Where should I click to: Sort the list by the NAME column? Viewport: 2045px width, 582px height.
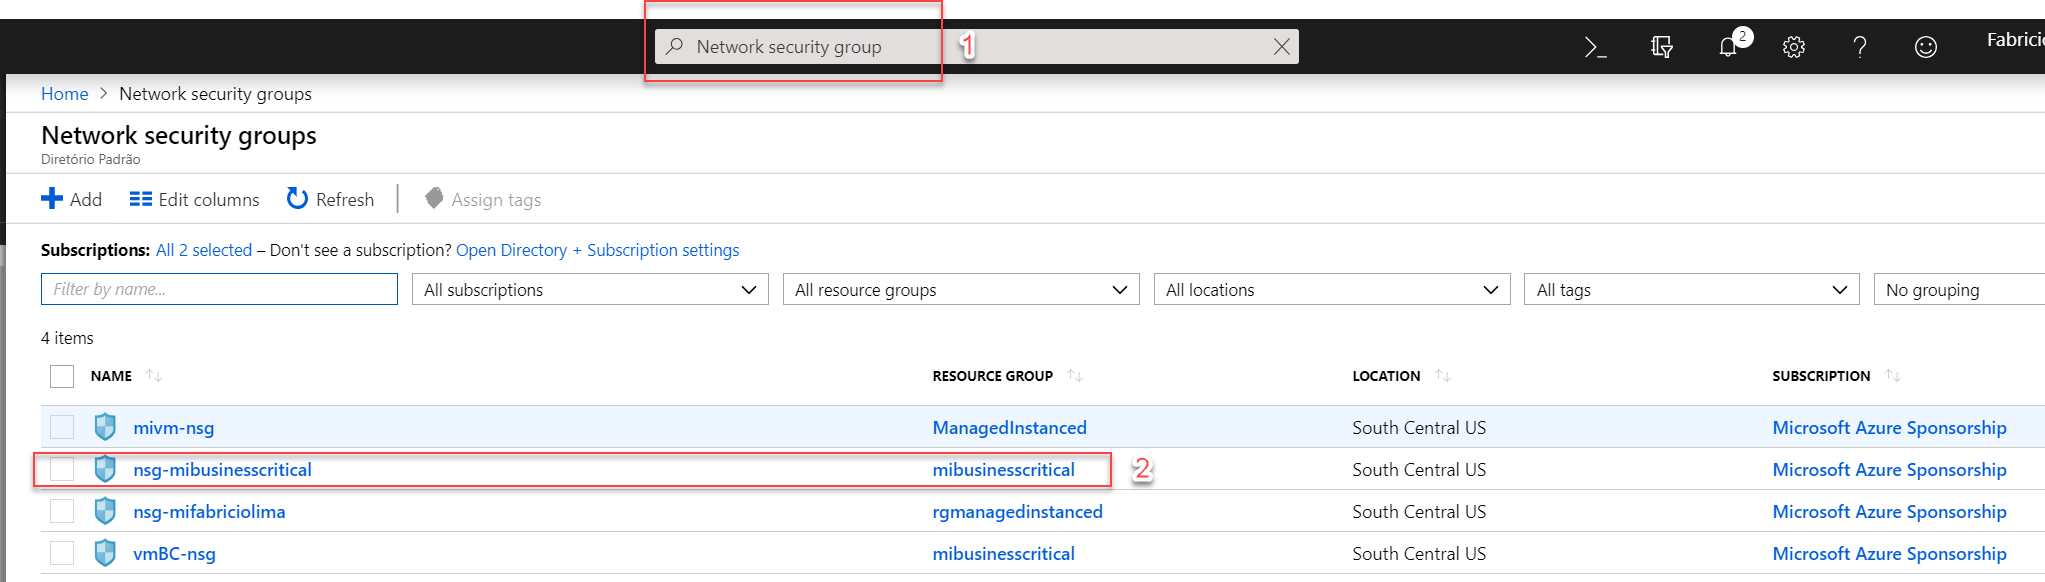pyautogui.click(x=112, y=376)
